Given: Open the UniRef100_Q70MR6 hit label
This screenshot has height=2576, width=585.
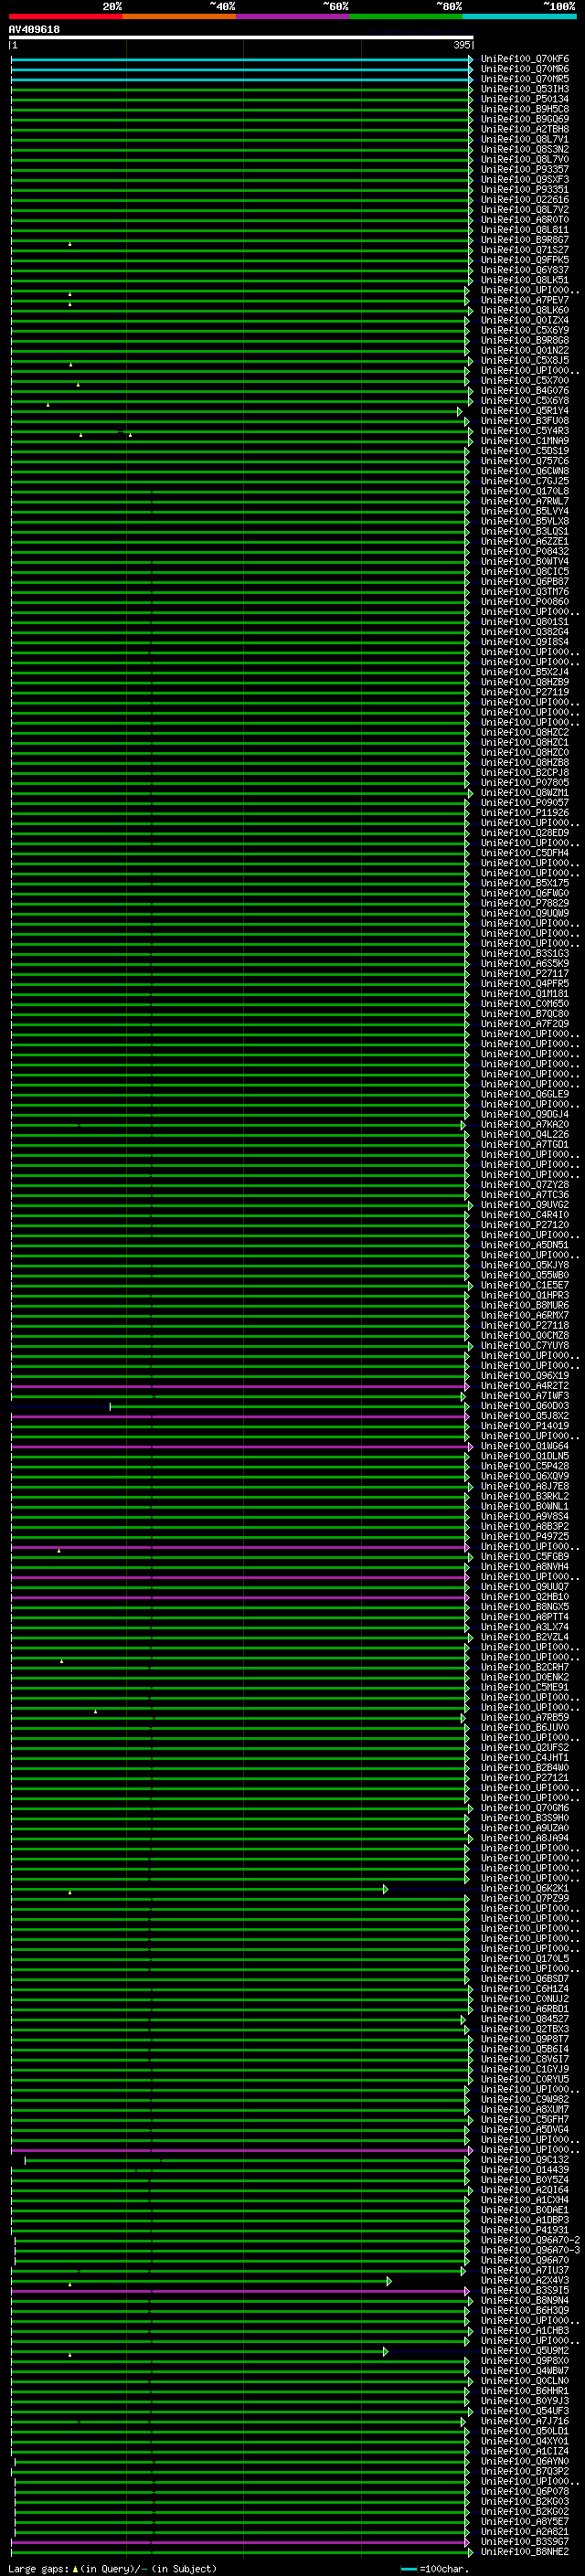Looking at the screenshot, I should (525, 69).
